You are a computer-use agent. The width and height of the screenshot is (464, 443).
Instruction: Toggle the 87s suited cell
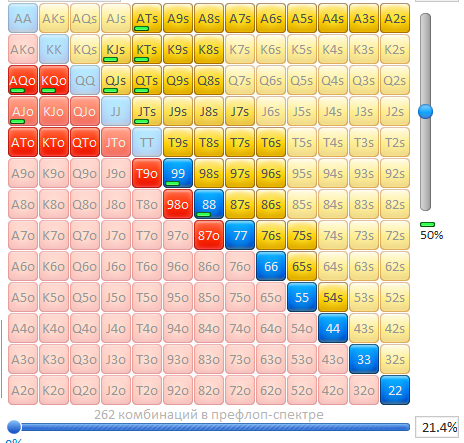240,204
